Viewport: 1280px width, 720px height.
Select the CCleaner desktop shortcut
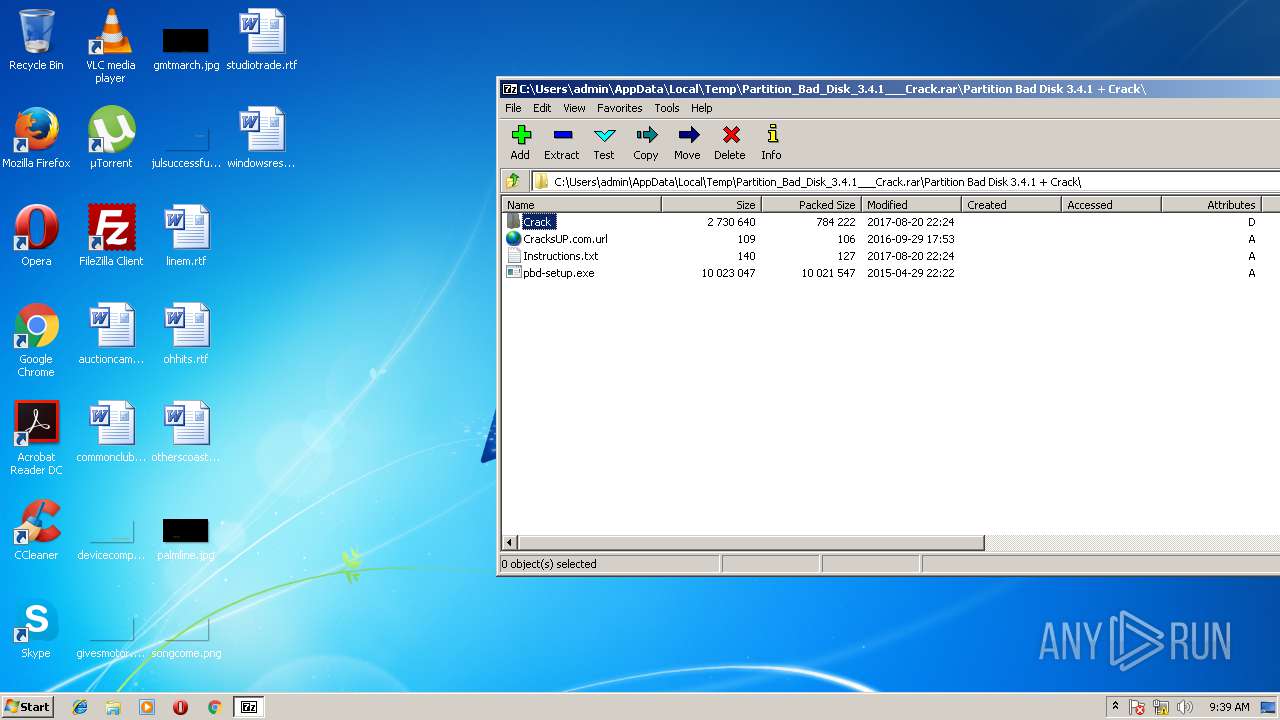36,530
